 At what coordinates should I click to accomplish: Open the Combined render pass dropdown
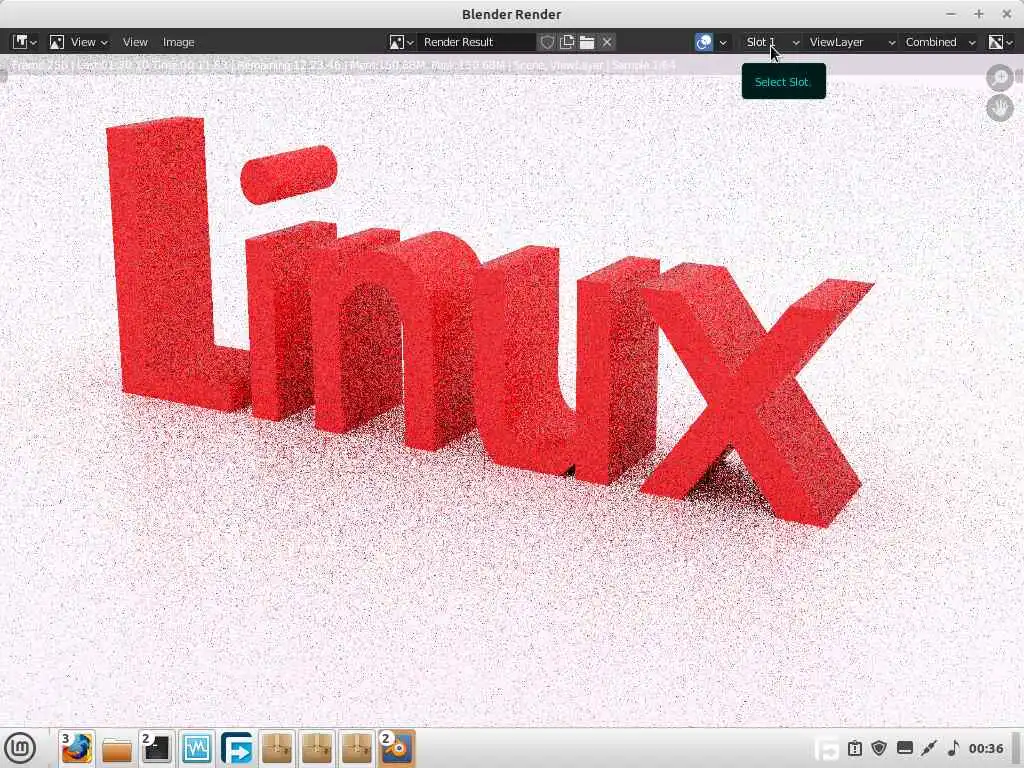pyautogui.click(x=940, y=42)
